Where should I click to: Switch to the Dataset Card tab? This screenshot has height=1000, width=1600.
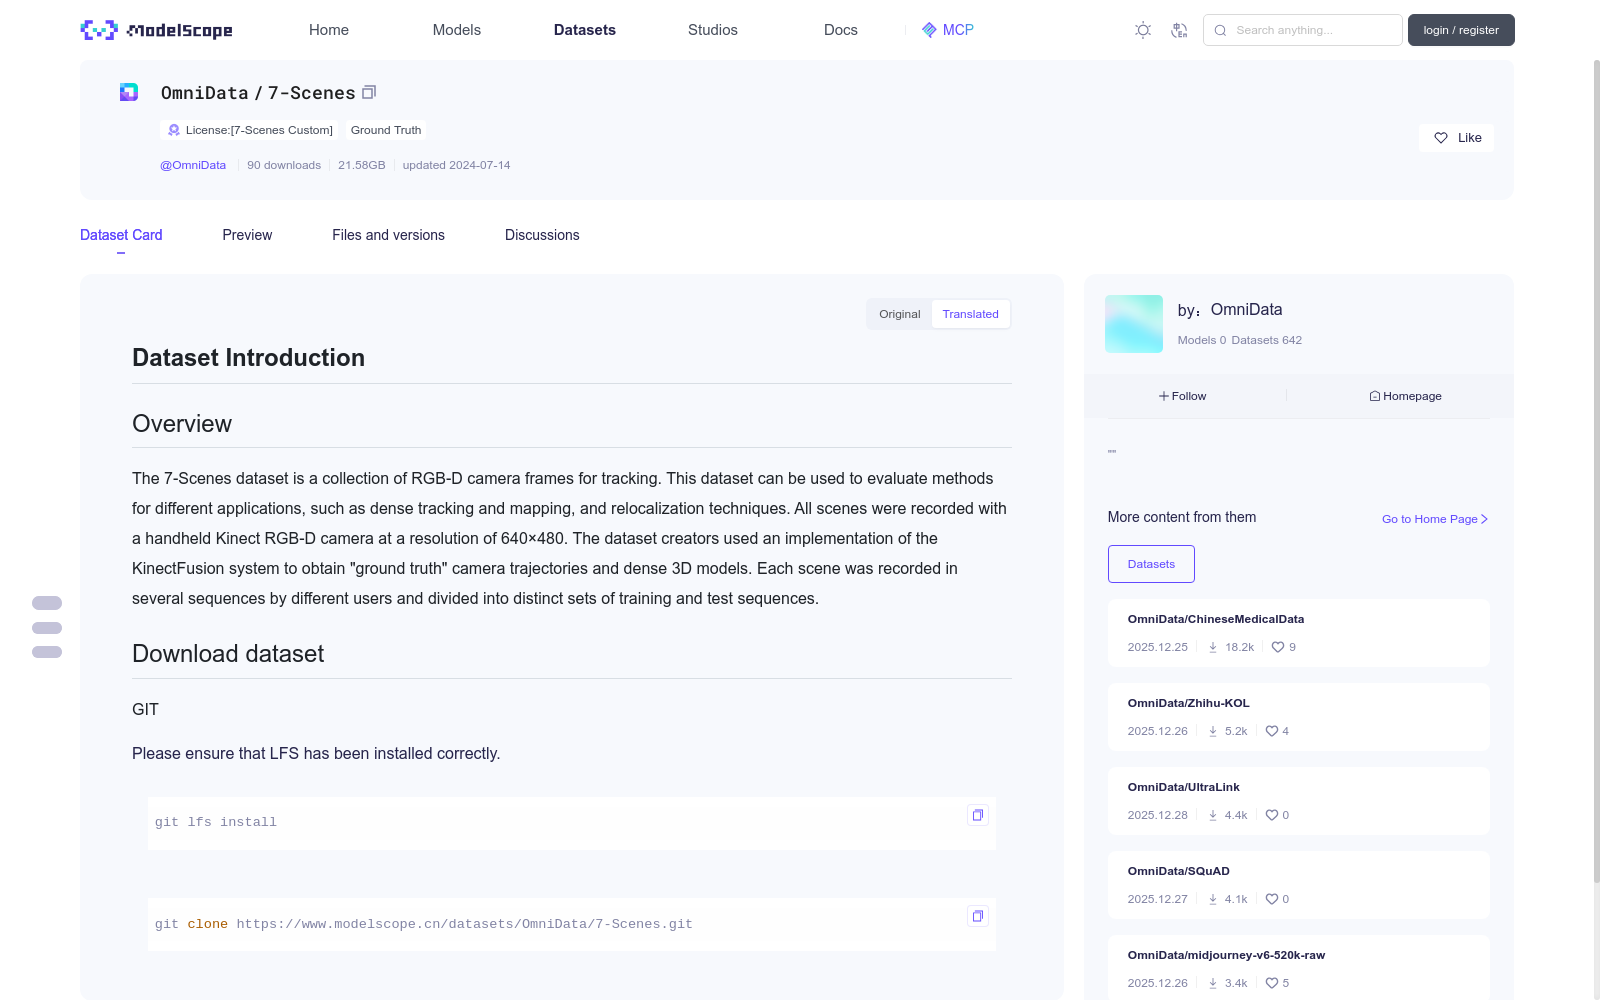click(x=121, y=235)
